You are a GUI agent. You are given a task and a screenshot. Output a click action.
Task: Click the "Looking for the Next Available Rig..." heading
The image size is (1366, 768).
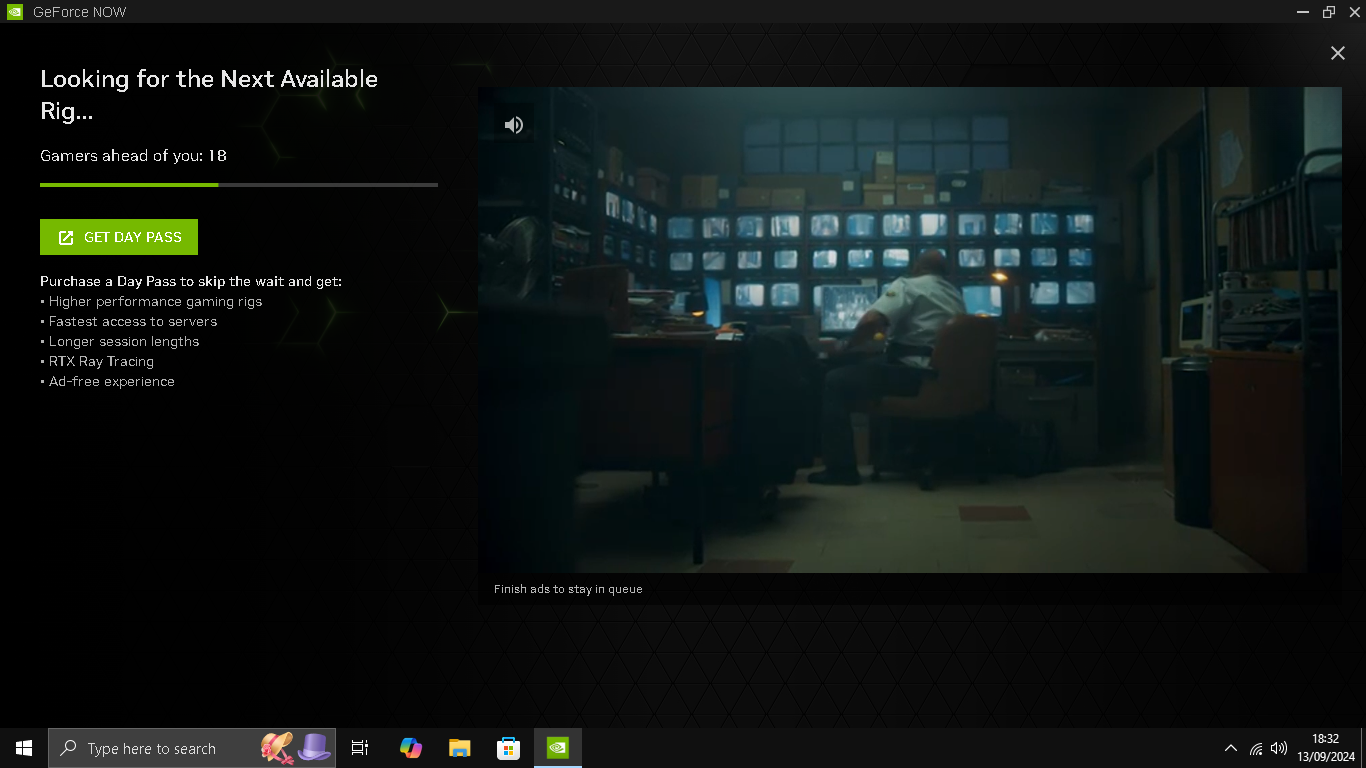click(209, 95)
